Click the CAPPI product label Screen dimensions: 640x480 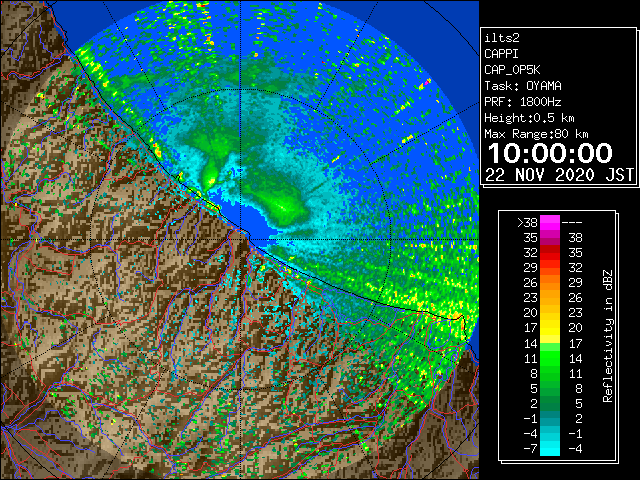point(501,54)
